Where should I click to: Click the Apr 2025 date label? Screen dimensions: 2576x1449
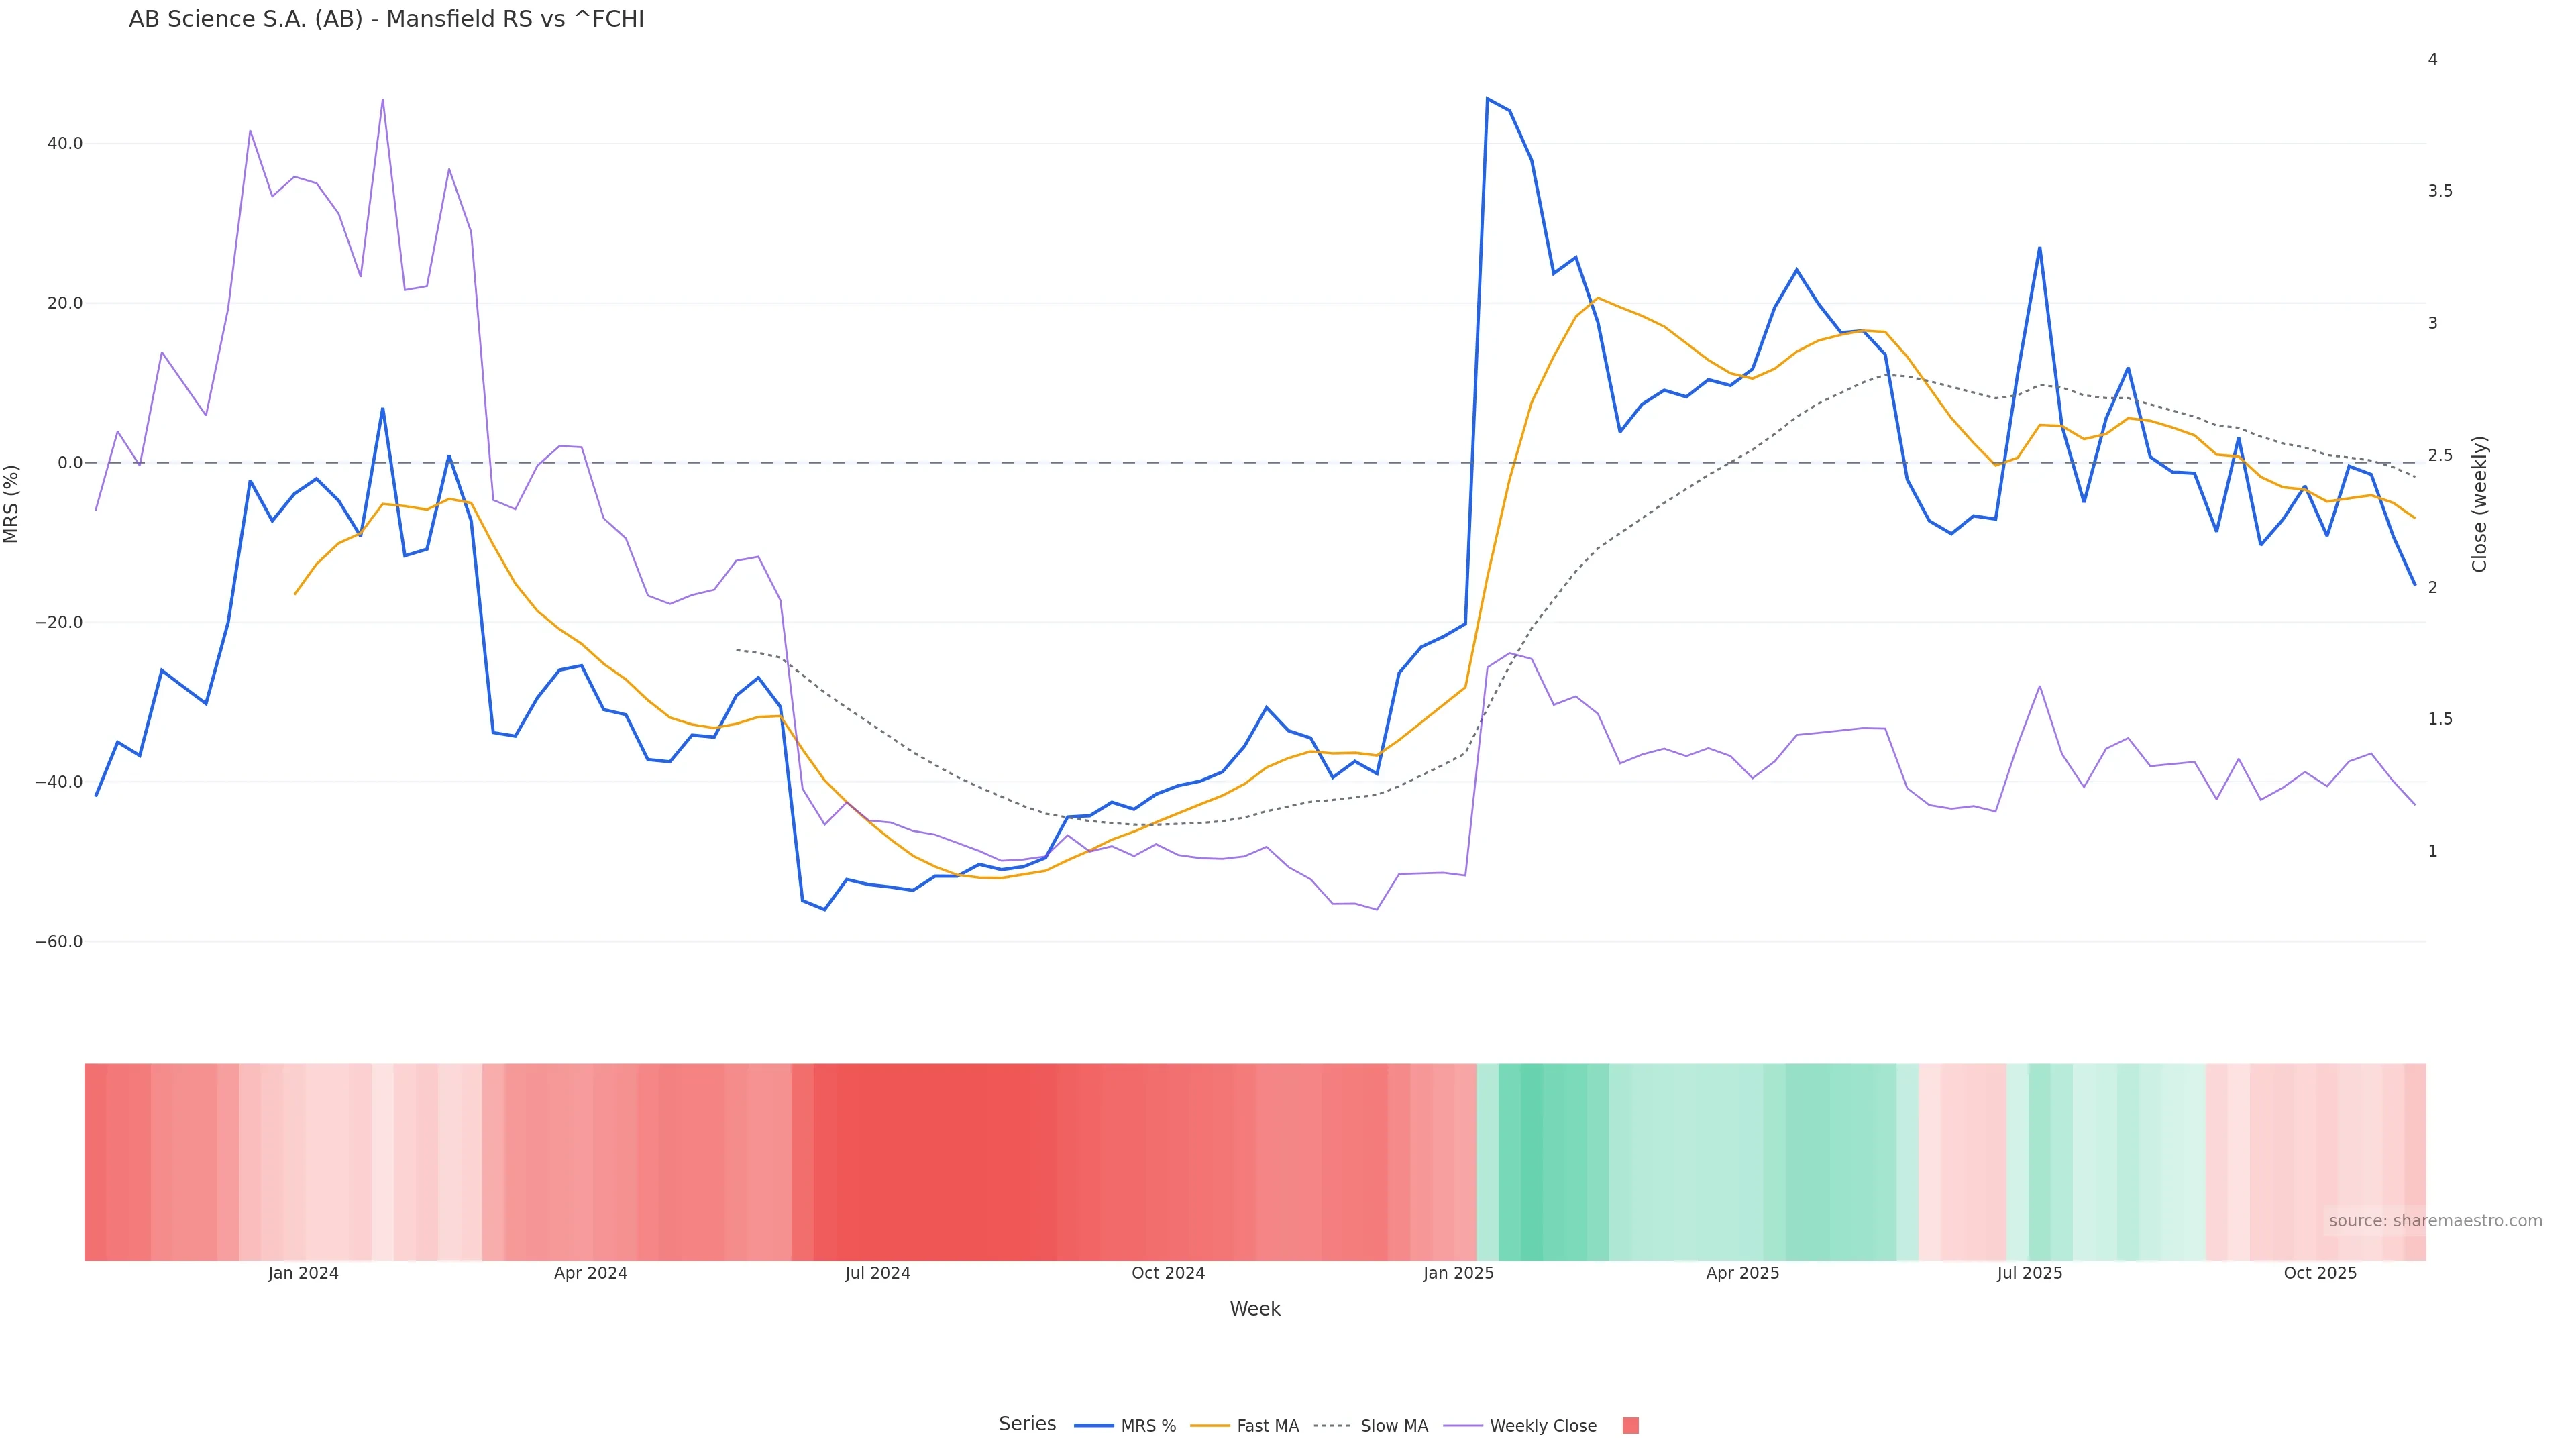click(1742, 1273)
